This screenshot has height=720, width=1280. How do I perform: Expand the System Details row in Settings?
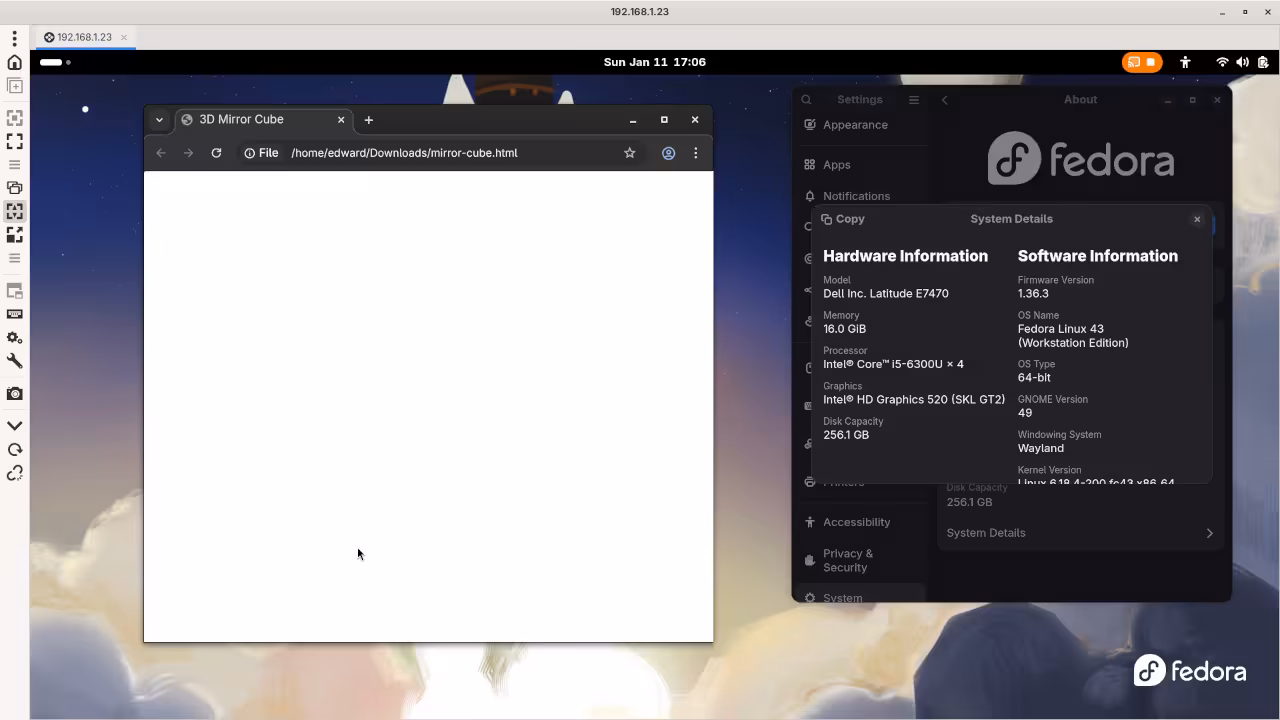pyautogui.click(x=1080, y=533)
